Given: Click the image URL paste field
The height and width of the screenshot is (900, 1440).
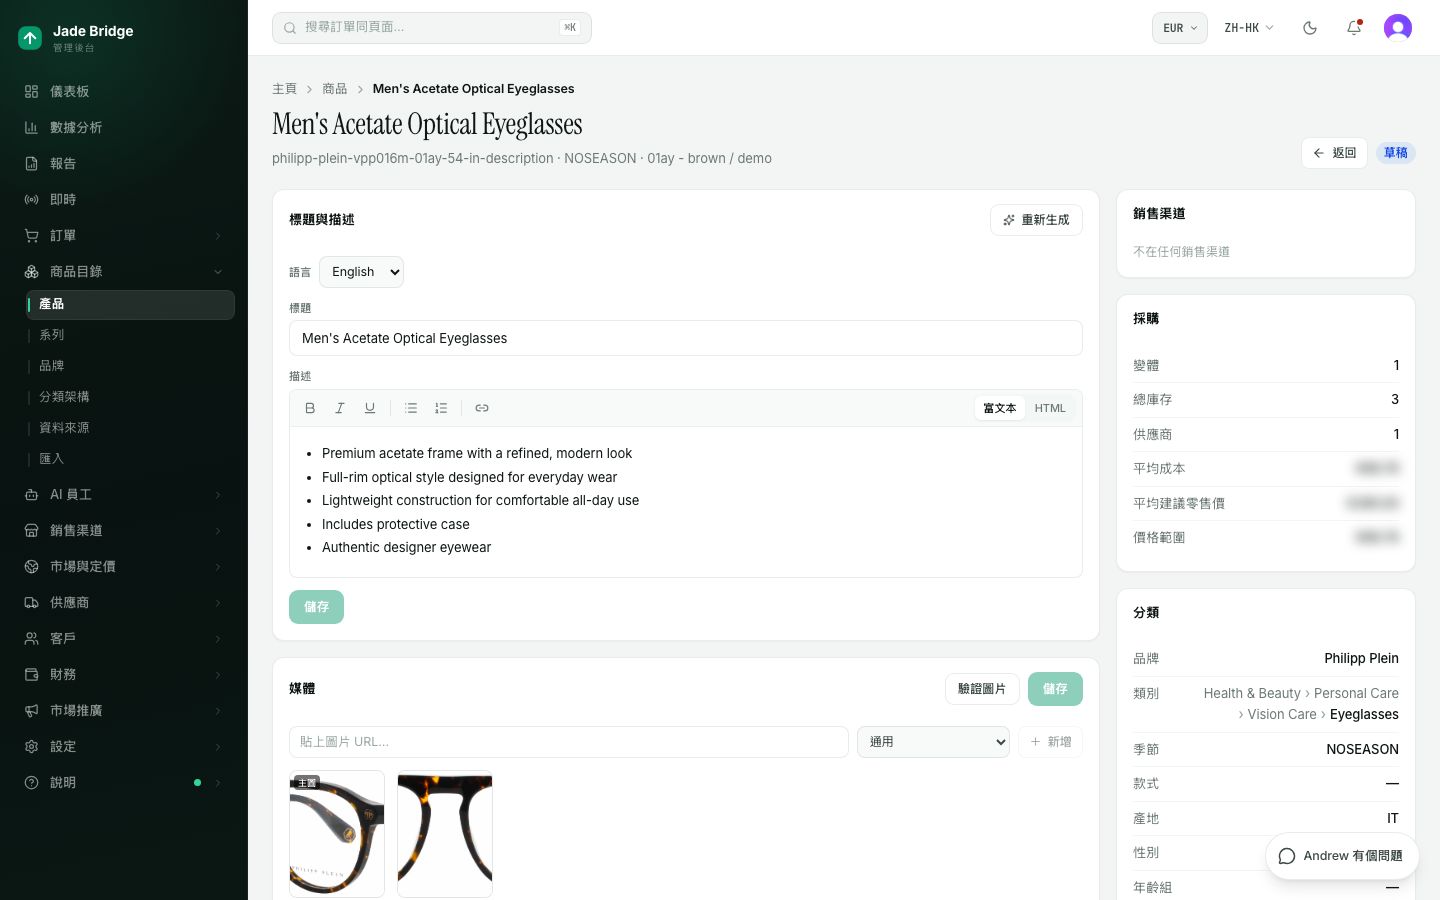Looking at the screenshot, I should (569, 742).
